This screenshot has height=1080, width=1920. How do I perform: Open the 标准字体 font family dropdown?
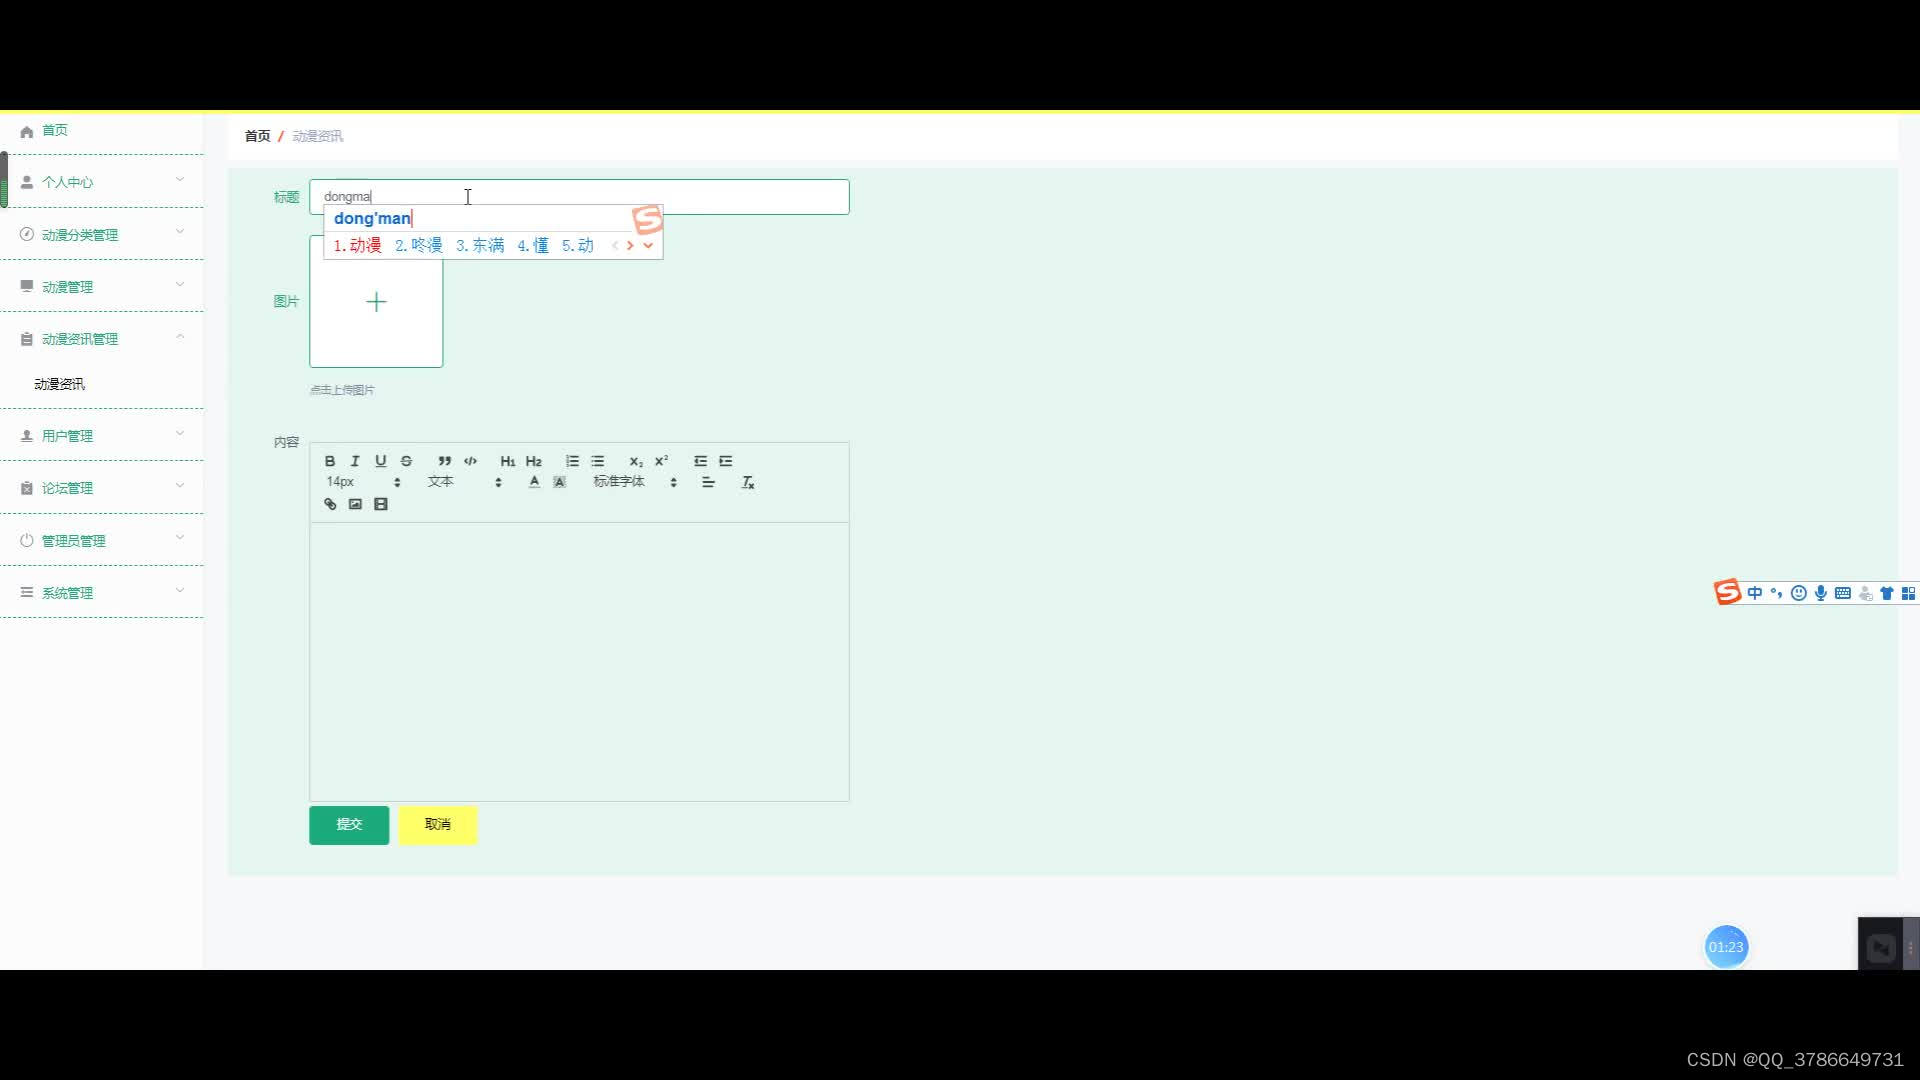pos(636,482)
